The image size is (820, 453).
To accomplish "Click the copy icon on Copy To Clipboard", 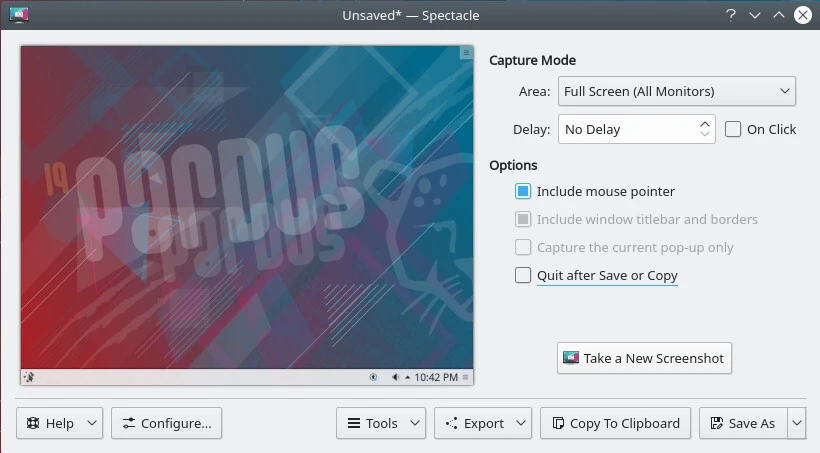I will coord(558,423).
